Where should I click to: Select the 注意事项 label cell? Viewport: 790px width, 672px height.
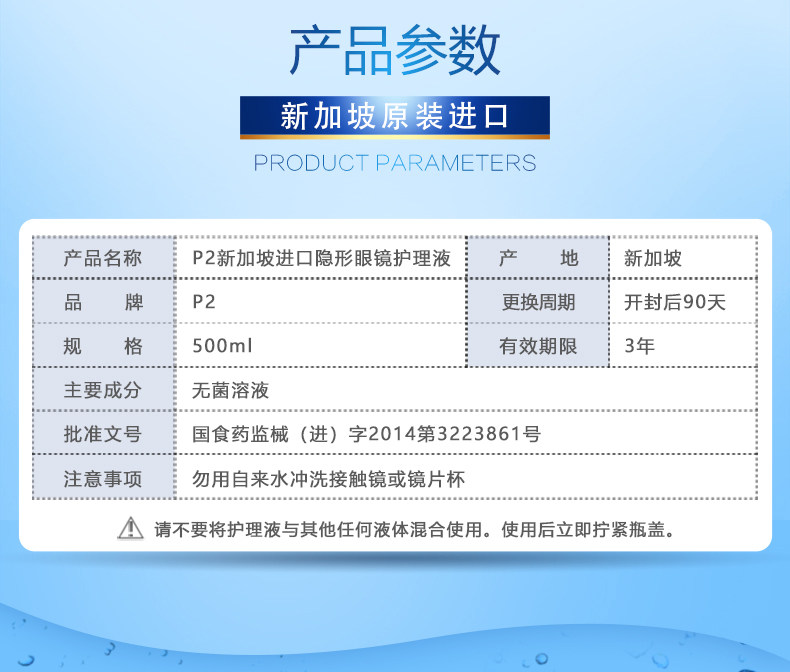click(x=103, y=478)
